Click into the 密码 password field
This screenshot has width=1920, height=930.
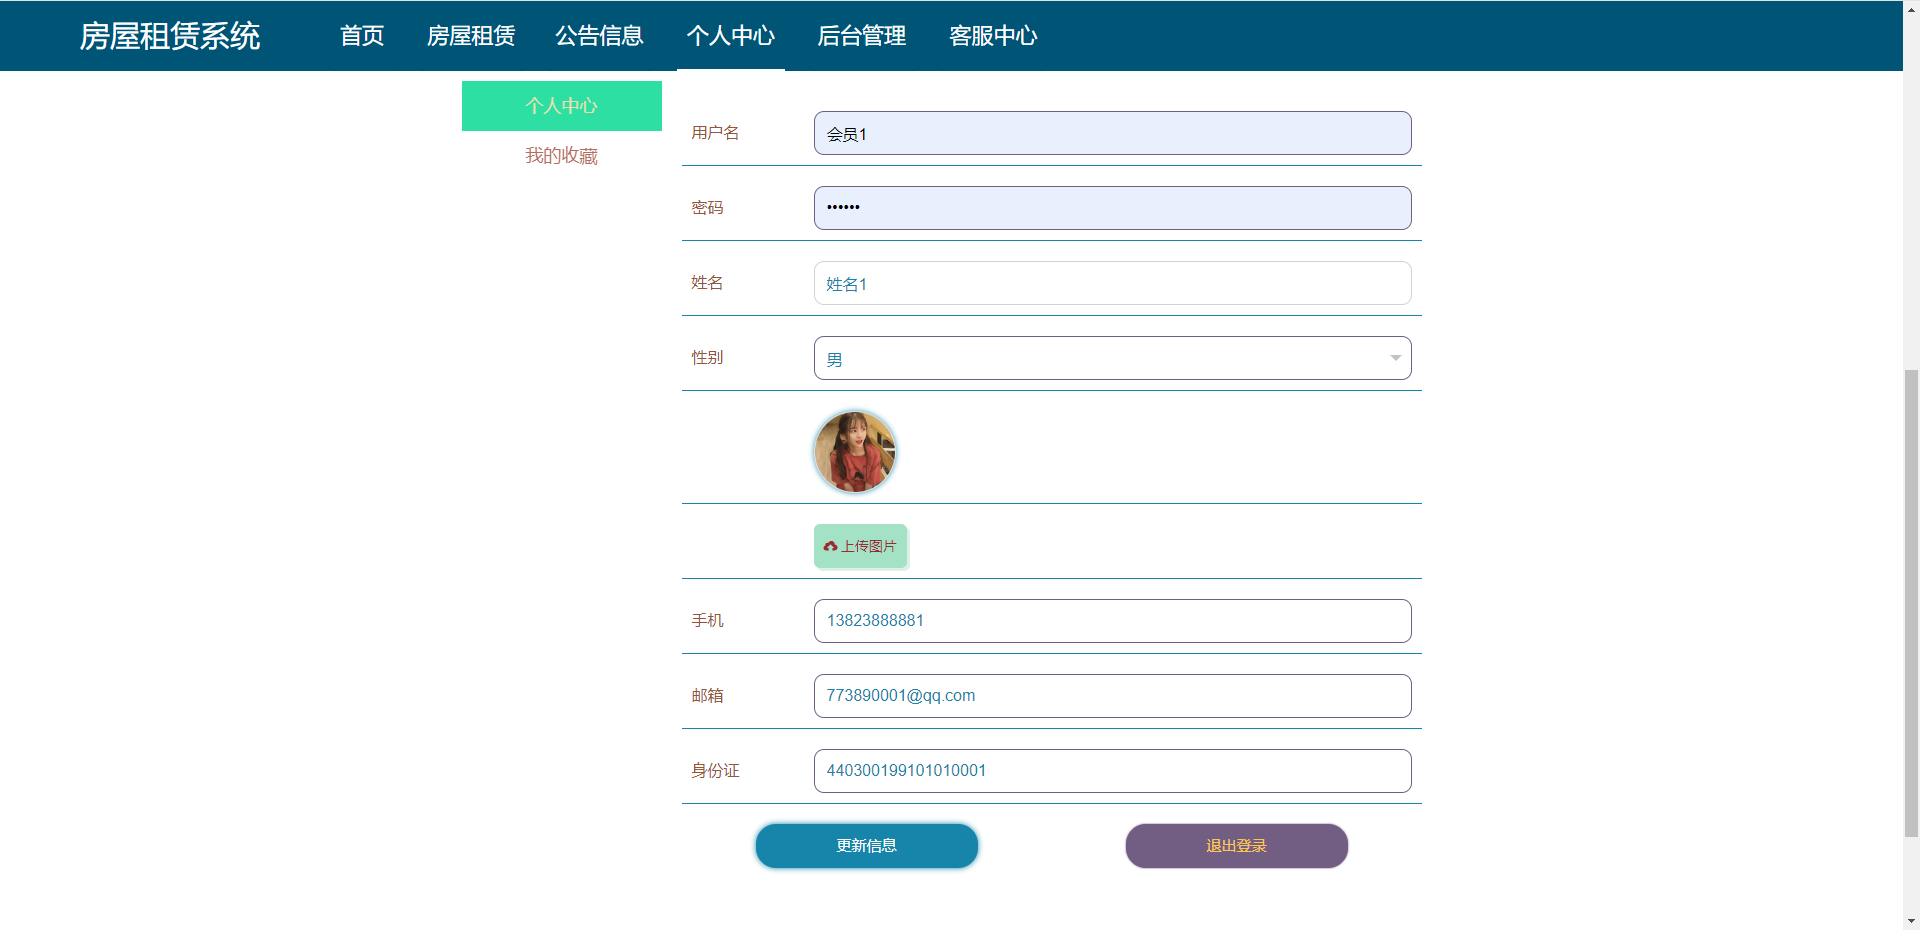[x=1112, y=208]
